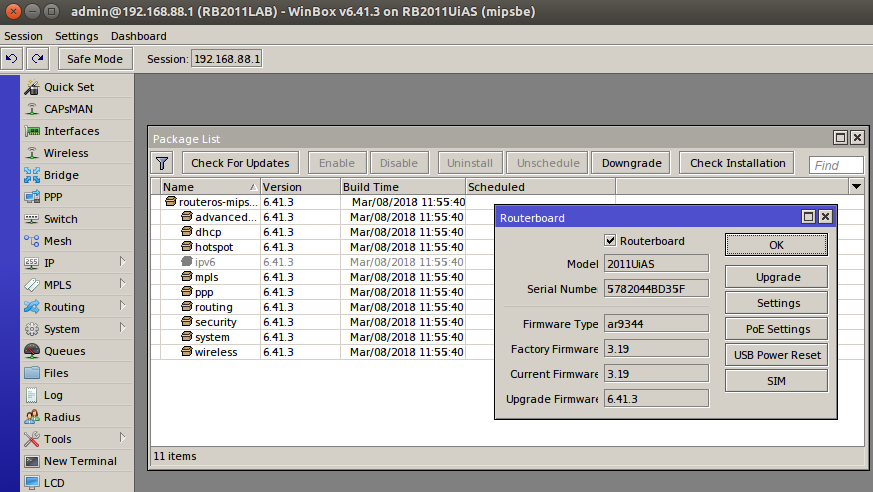Uncheck the Routerboard checkbox
The height and width of the screenshot is (492, 873).
(610, 241)
